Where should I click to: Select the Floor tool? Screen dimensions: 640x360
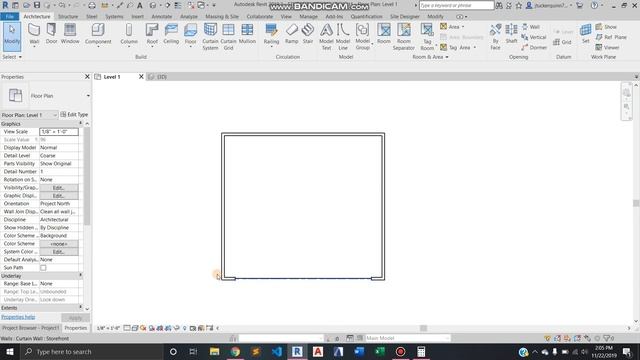tap(191, 34)
